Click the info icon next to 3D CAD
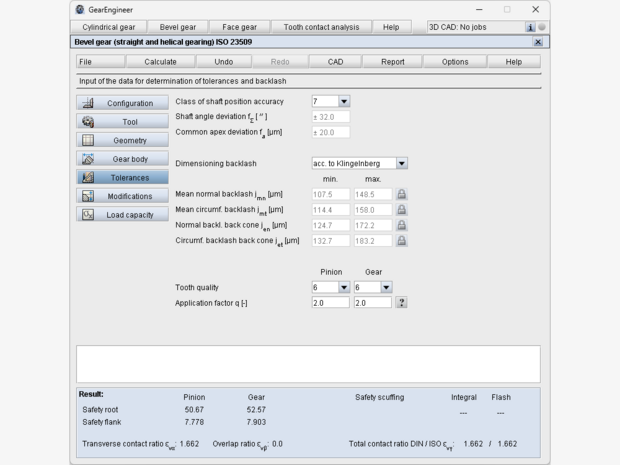The width and height of the screenshot is (620, 465). [530, 27]
